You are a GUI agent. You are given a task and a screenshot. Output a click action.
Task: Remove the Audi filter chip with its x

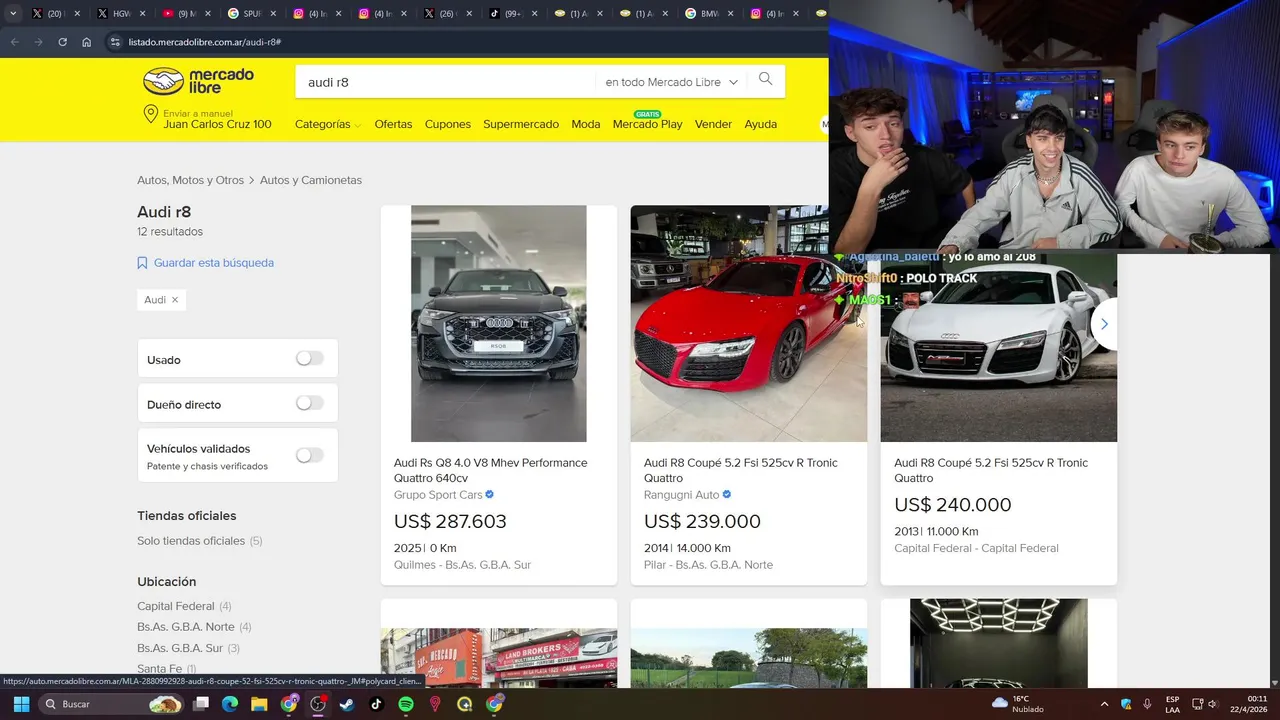[x=175, y=300]
